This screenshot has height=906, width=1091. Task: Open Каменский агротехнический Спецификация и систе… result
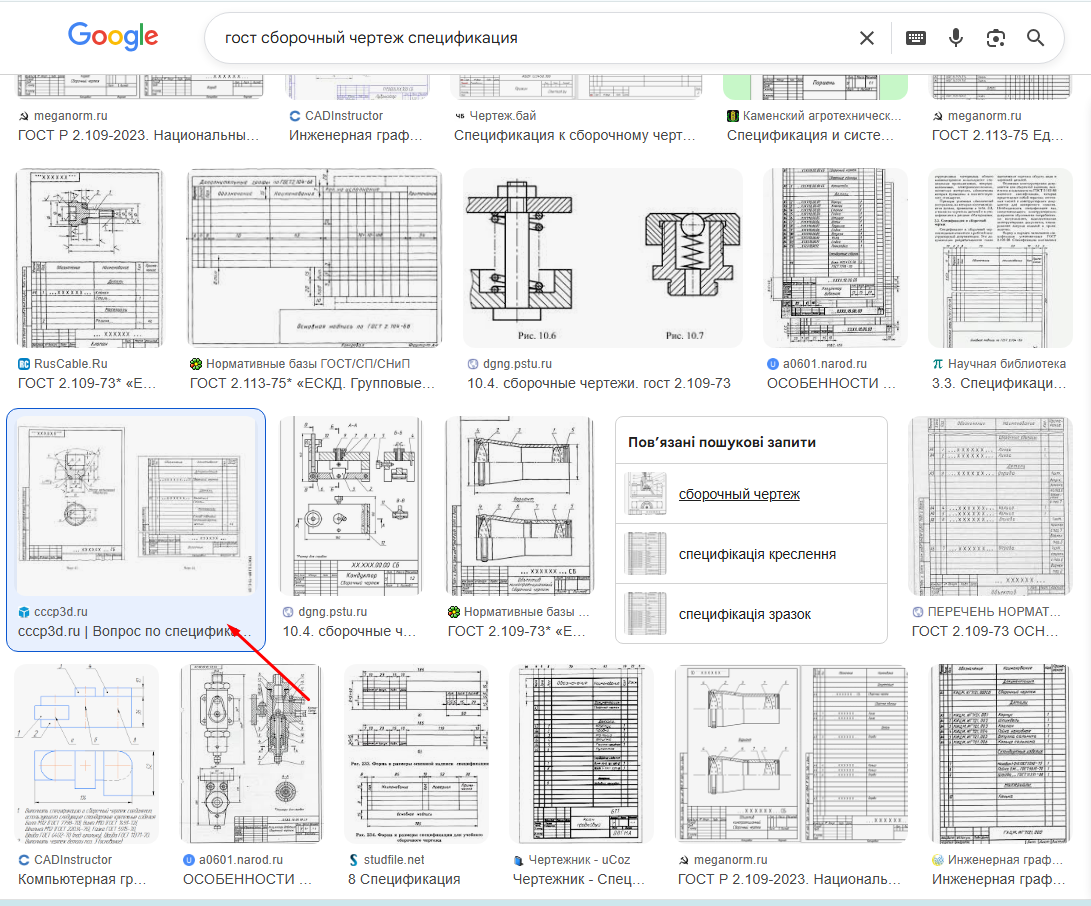(x=811, y=135)
